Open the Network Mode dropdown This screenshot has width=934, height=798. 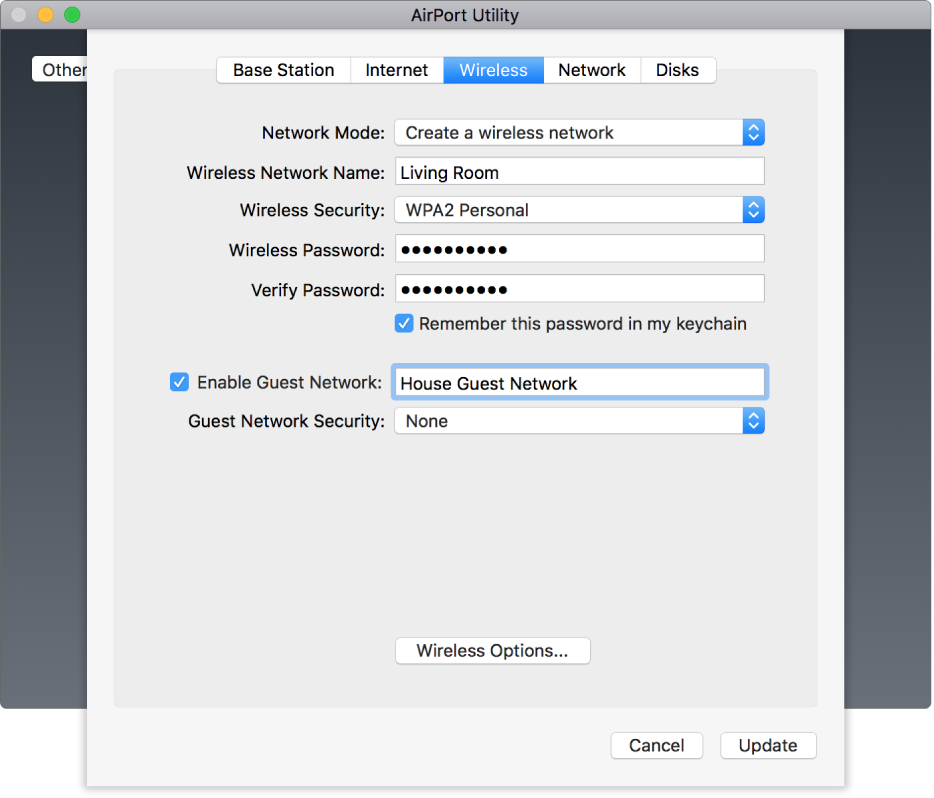(x=579, y=132)
